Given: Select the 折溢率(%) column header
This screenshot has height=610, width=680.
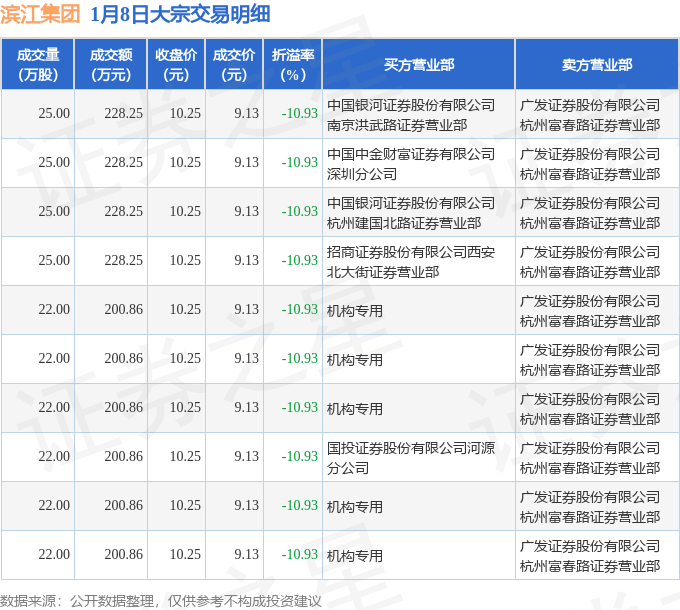Looking at the screenshot, I should point(293,65).
